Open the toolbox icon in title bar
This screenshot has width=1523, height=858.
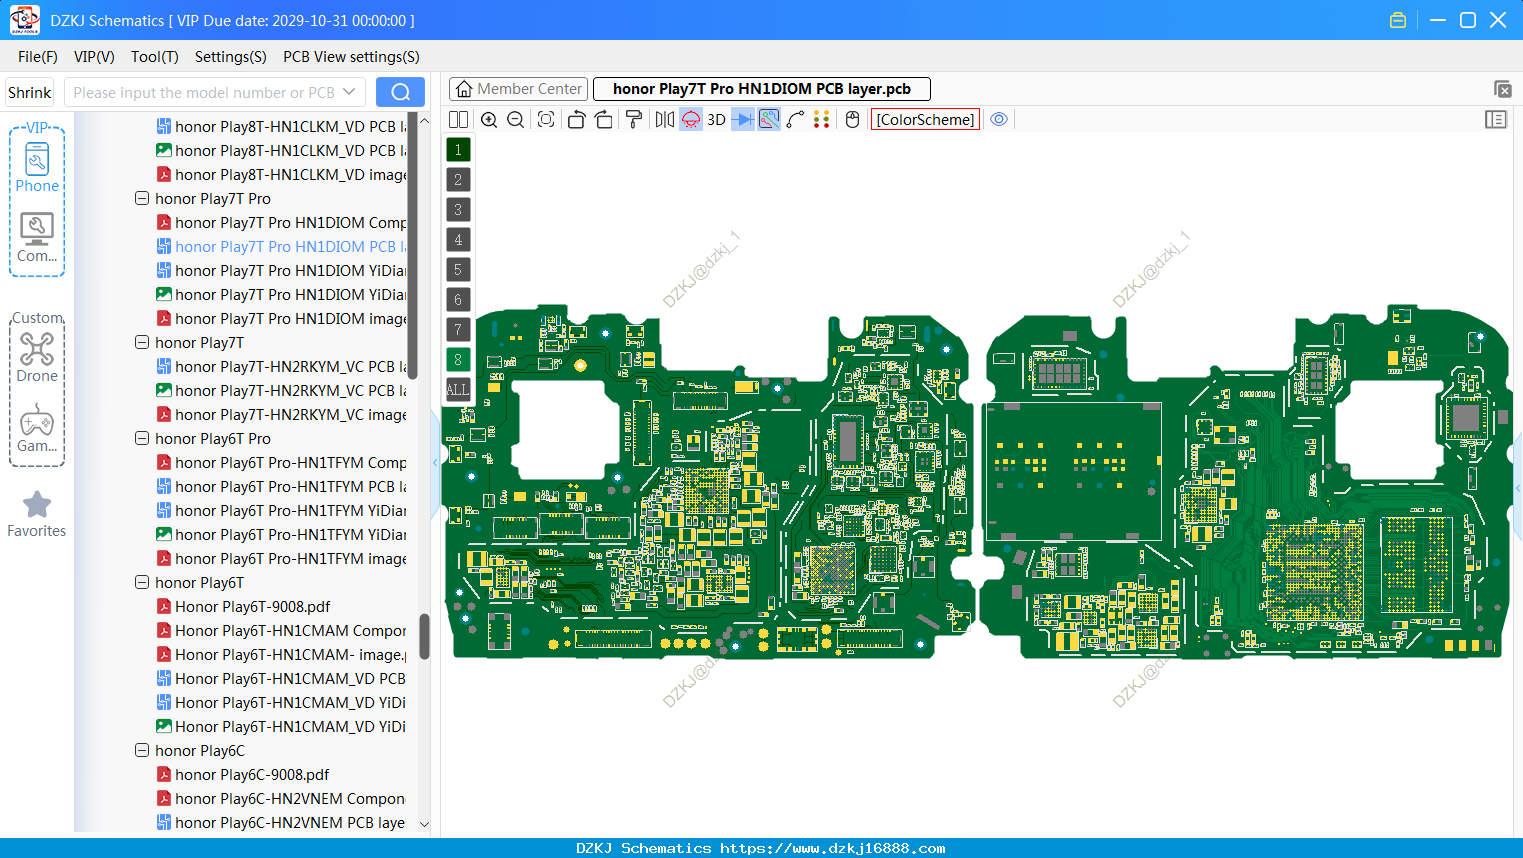1398,20
